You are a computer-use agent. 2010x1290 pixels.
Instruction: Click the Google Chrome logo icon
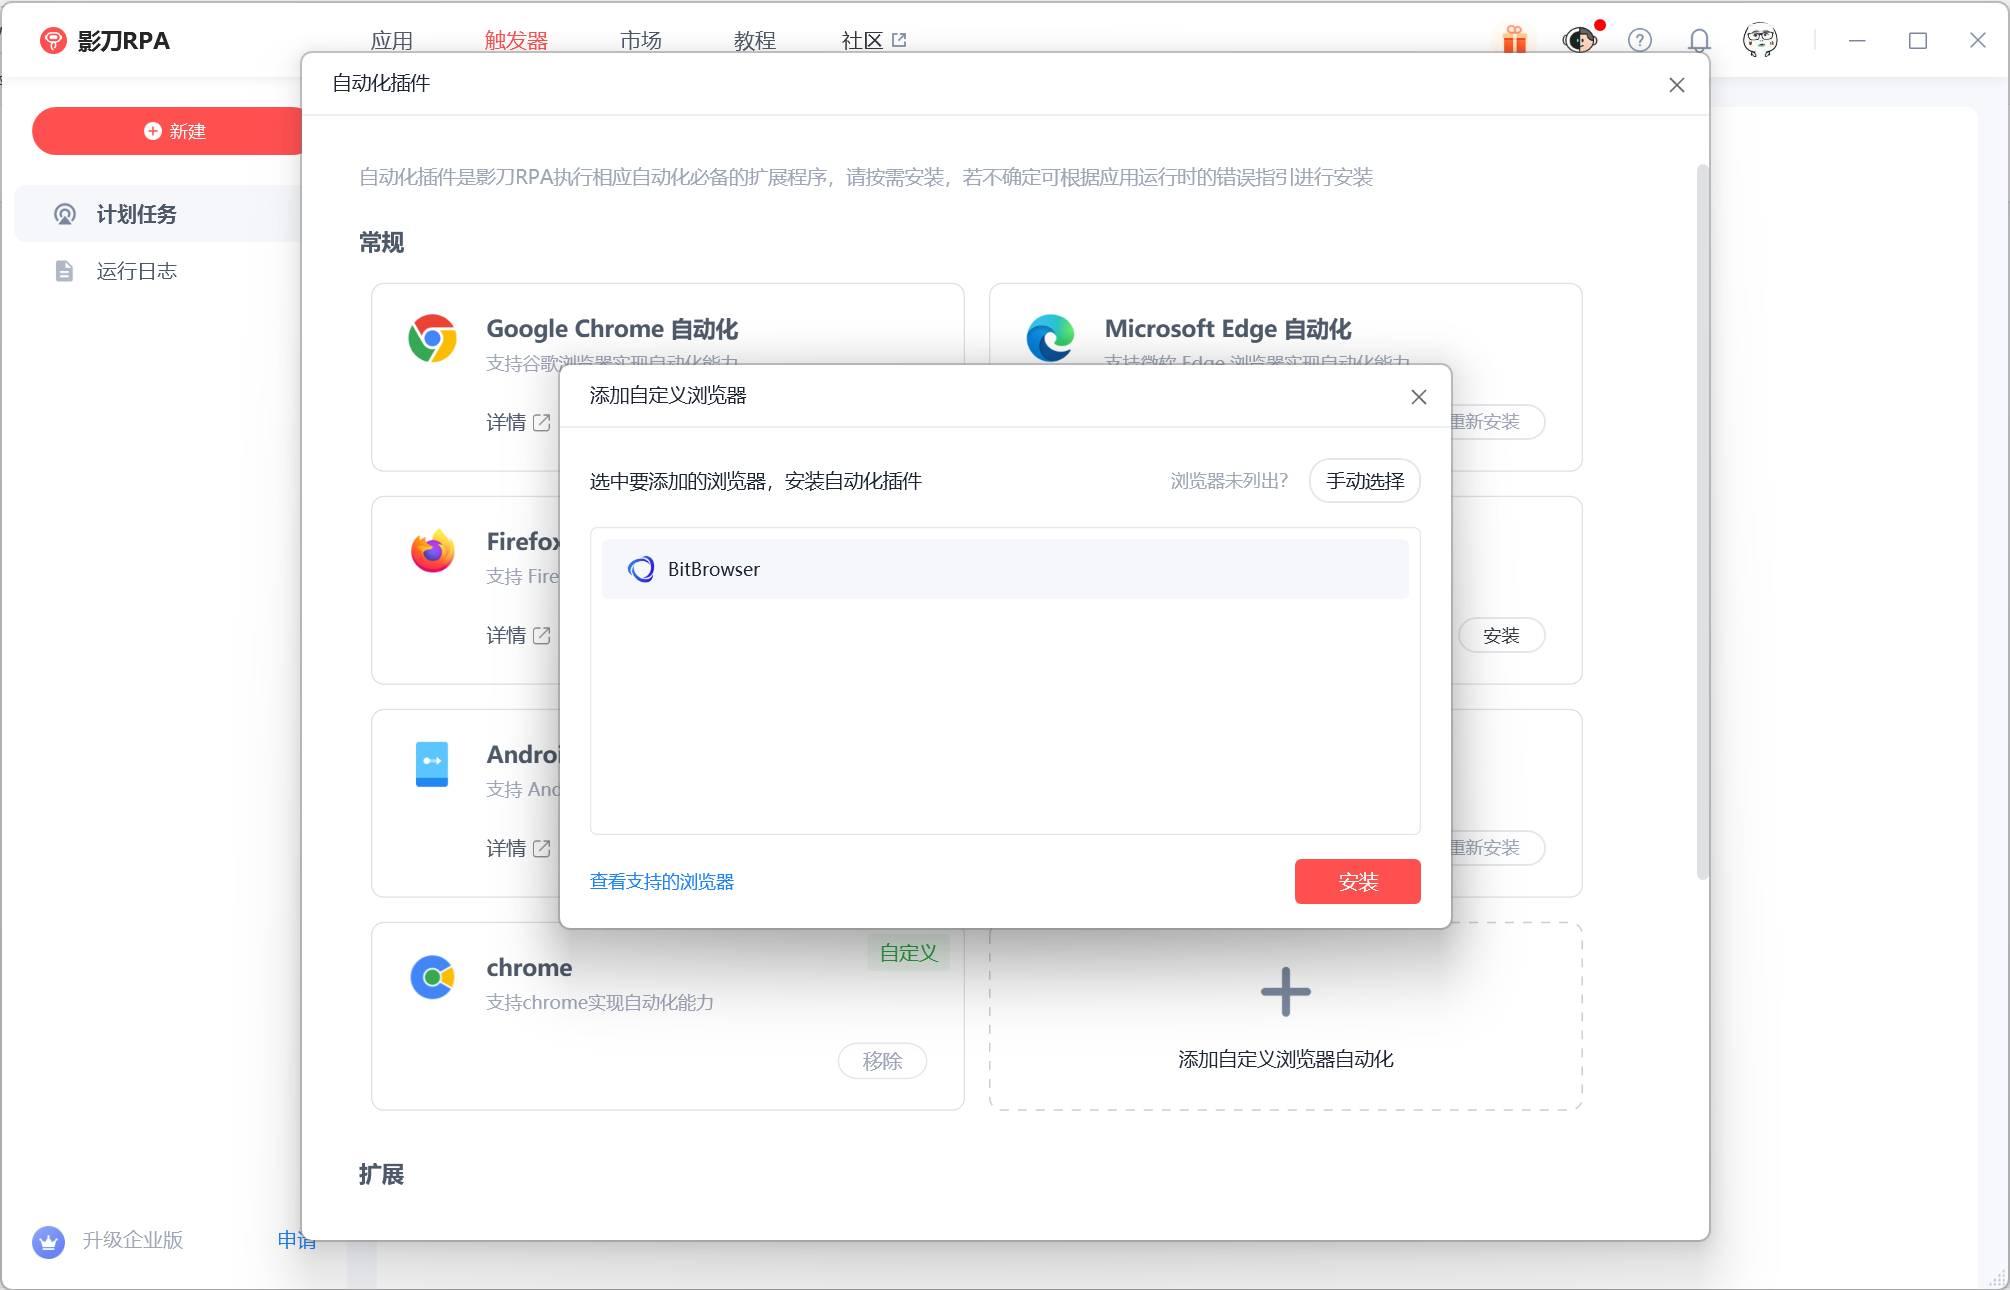[x=432, y=338]
